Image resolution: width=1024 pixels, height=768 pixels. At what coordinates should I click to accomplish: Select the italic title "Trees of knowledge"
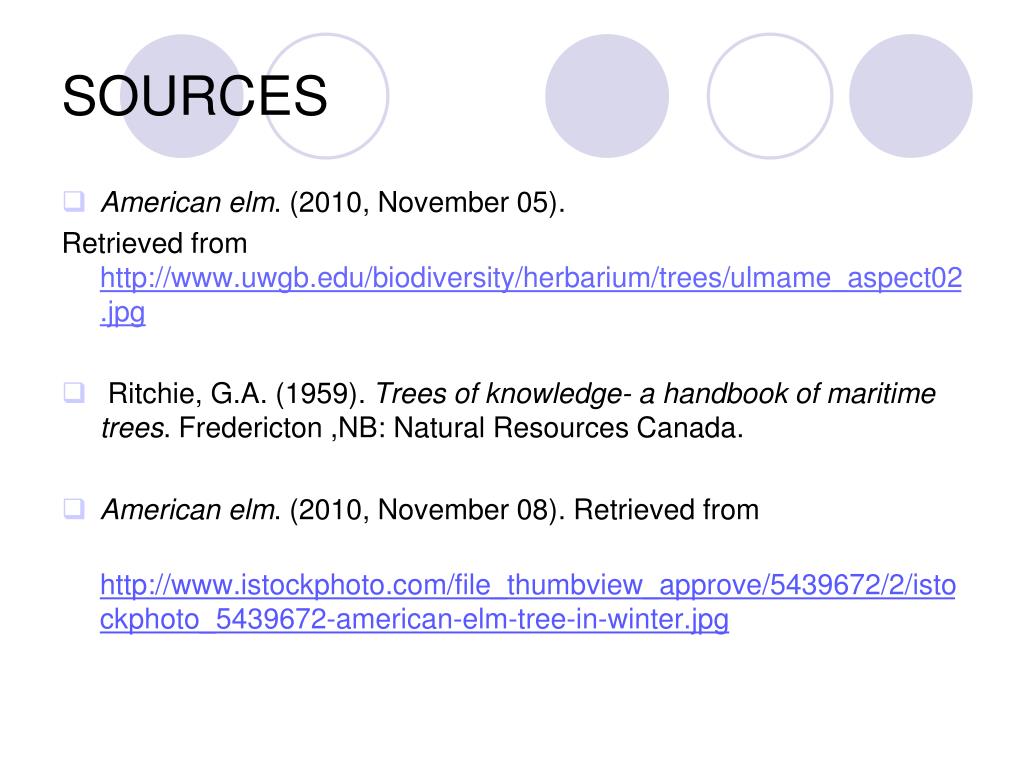click(500, 394)
